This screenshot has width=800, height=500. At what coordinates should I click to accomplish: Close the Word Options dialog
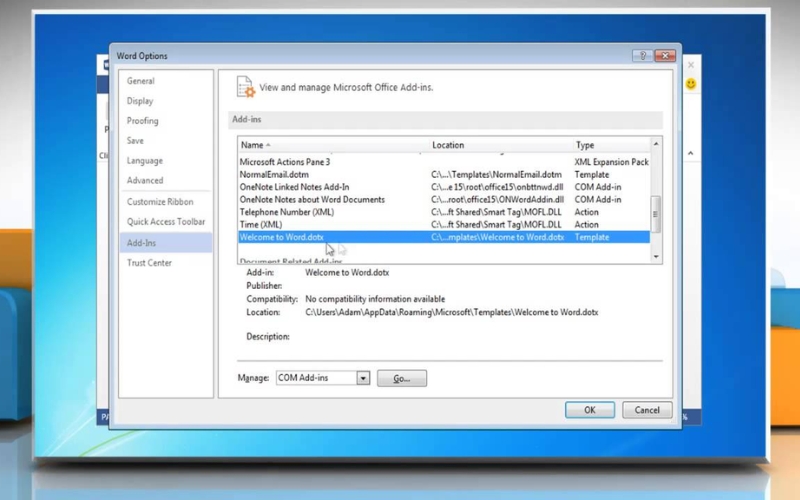coord(665,56)
